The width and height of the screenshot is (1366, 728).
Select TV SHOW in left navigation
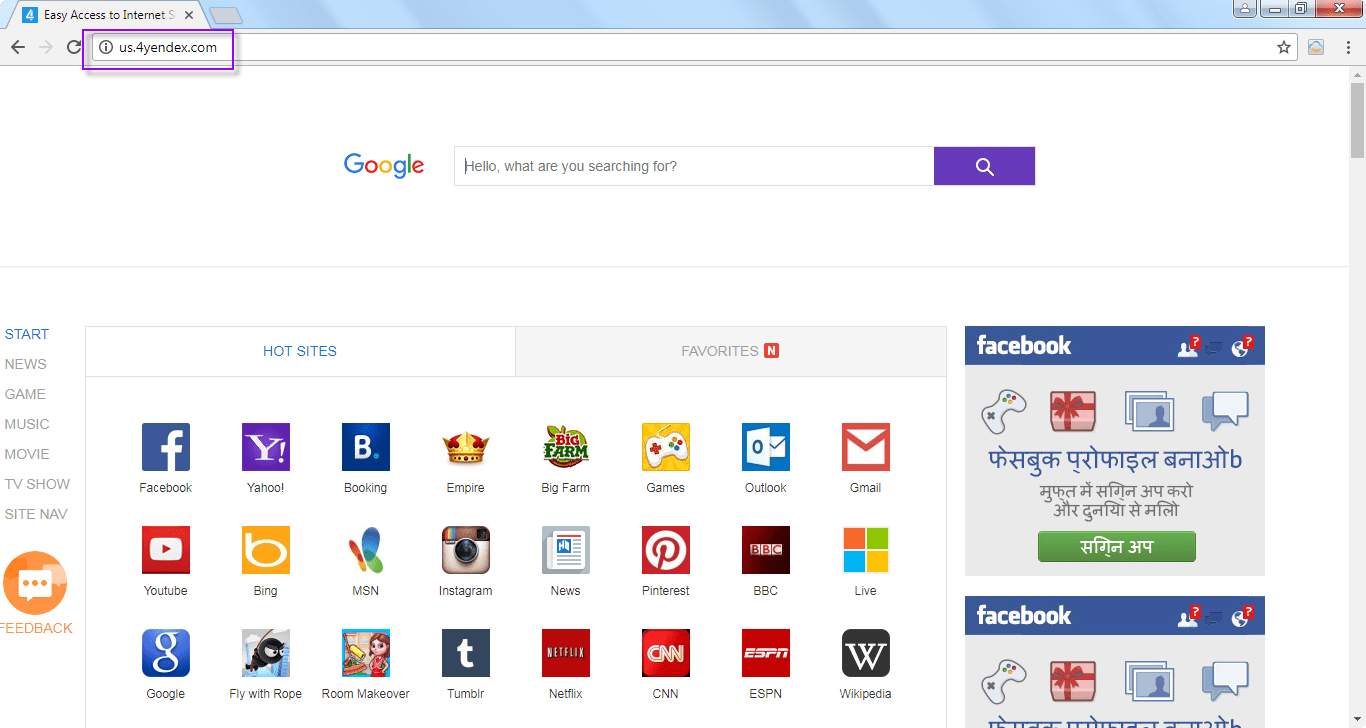click(37, 484)
